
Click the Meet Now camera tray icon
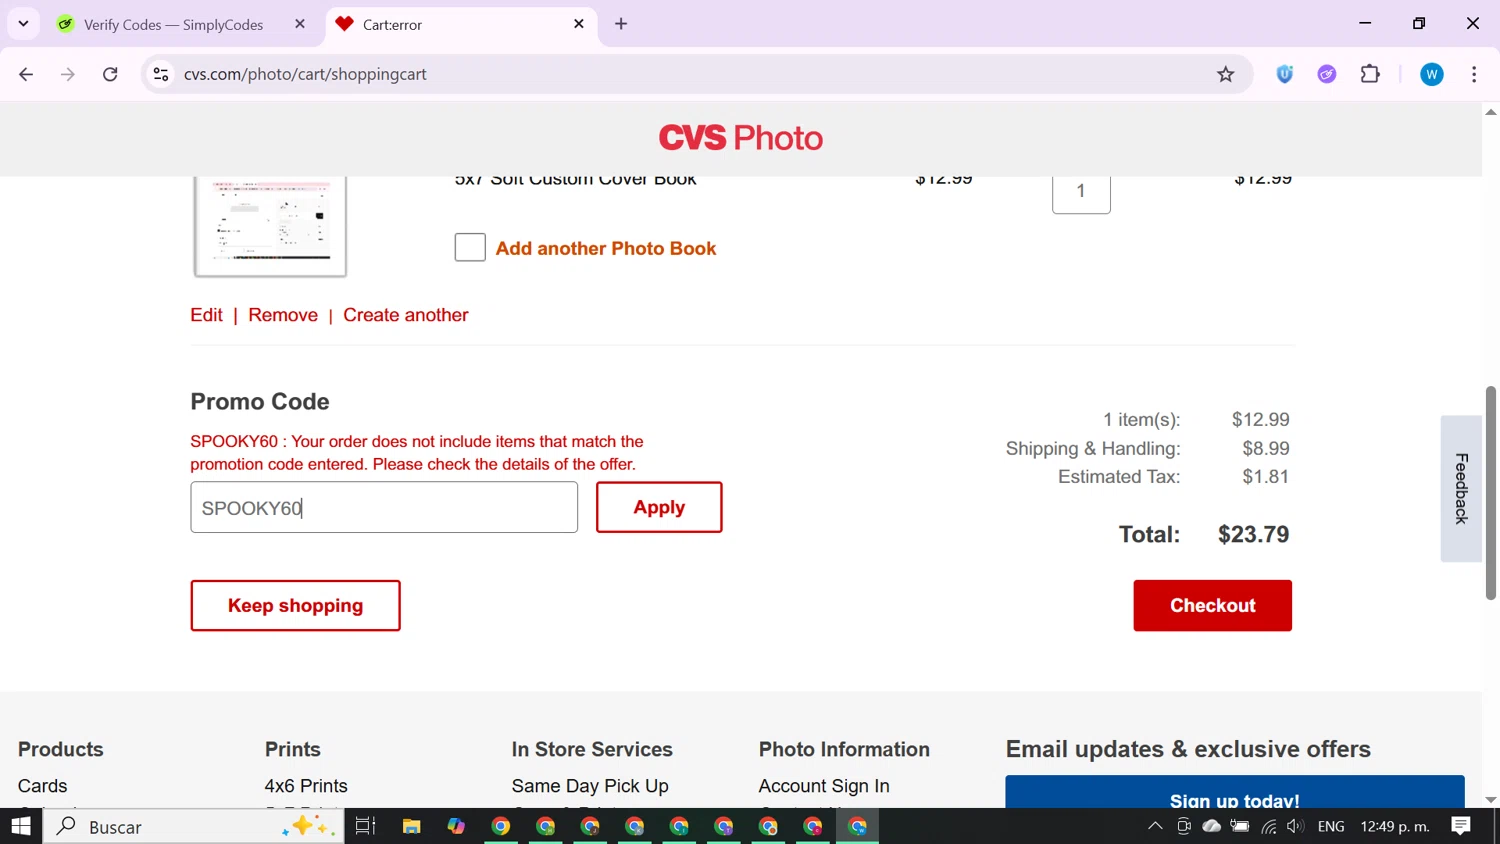pyautogui.click(x=1184, y=826)
